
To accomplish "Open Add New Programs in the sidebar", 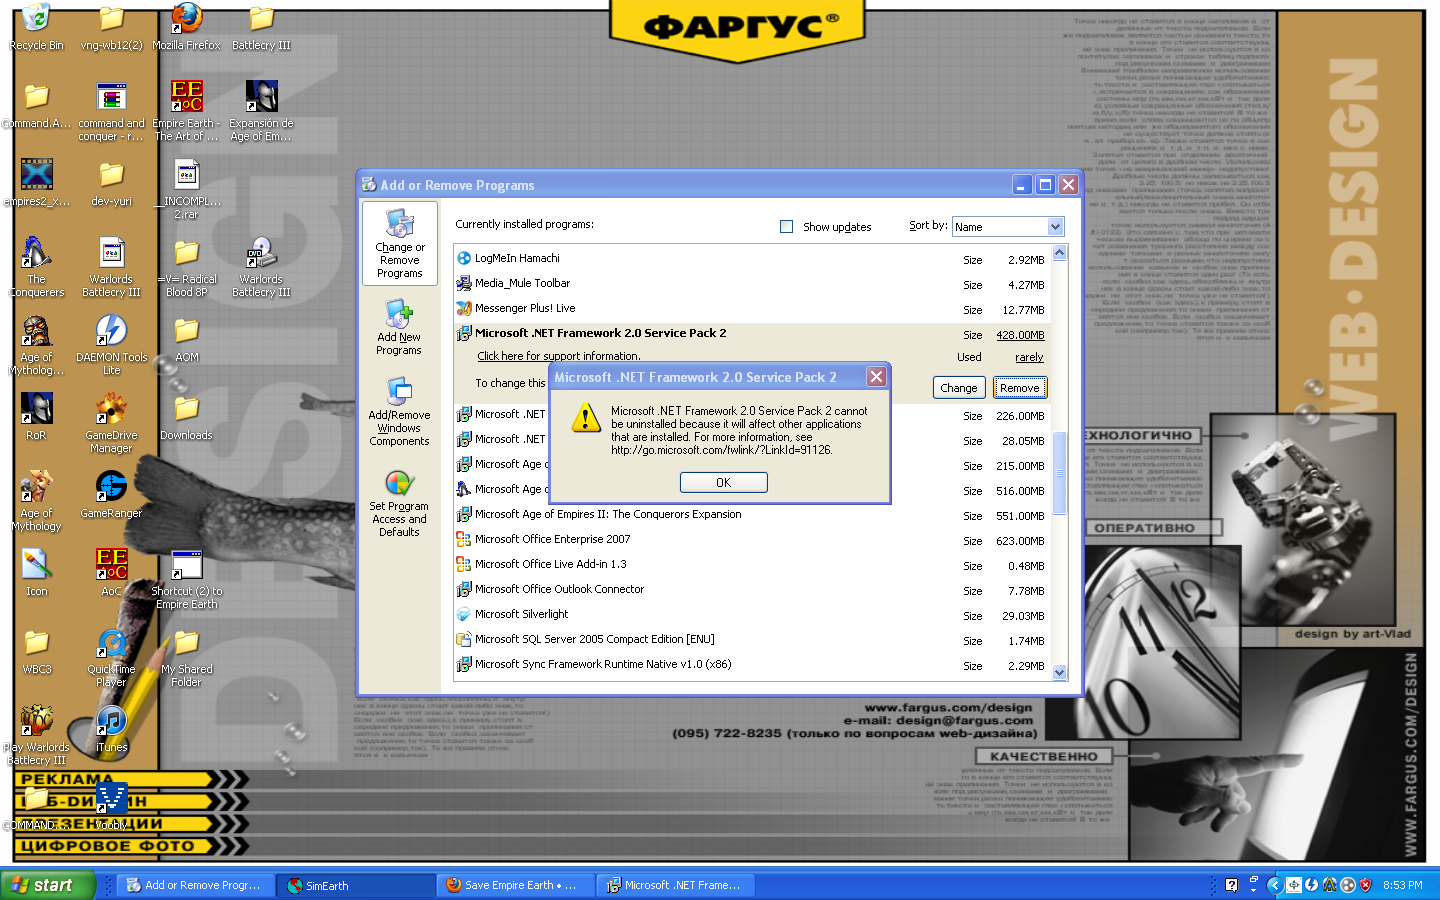I will pos(399,327).
